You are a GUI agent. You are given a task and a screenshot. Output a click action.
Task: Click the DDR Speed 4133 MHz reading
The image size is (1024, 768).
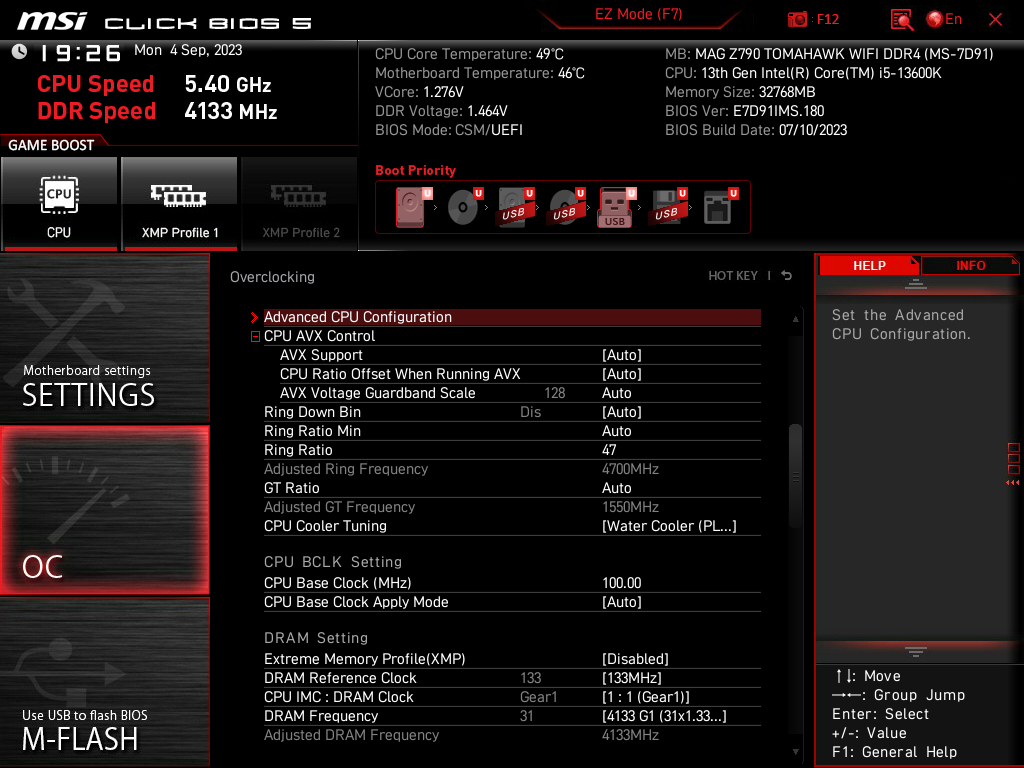pos(157,111)
